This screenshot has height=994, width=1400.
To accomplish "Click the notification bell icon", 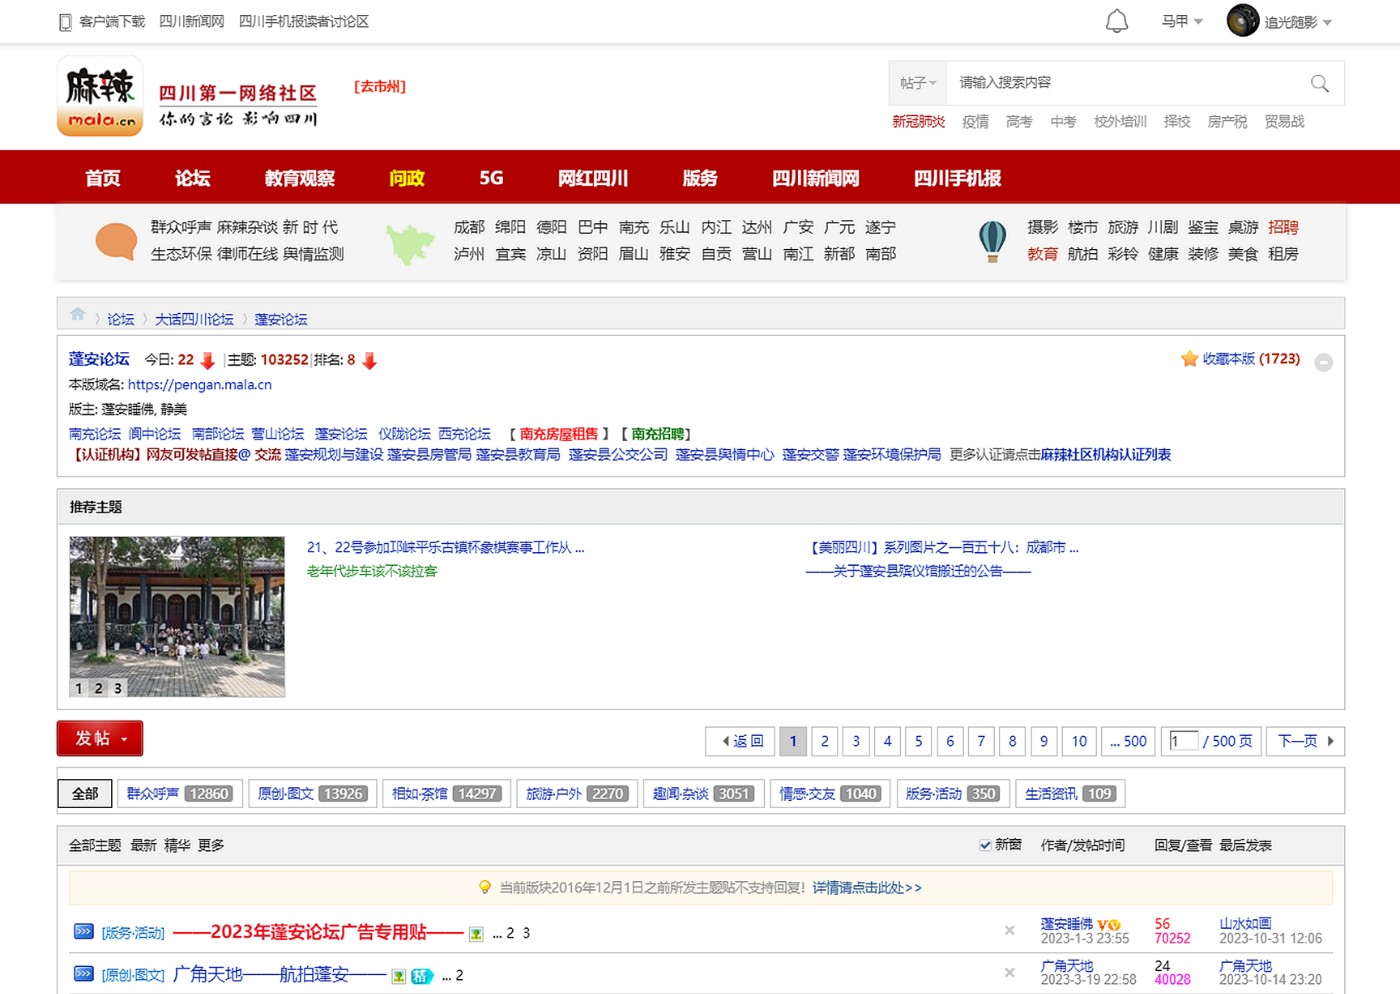I will pos(1116,21).
